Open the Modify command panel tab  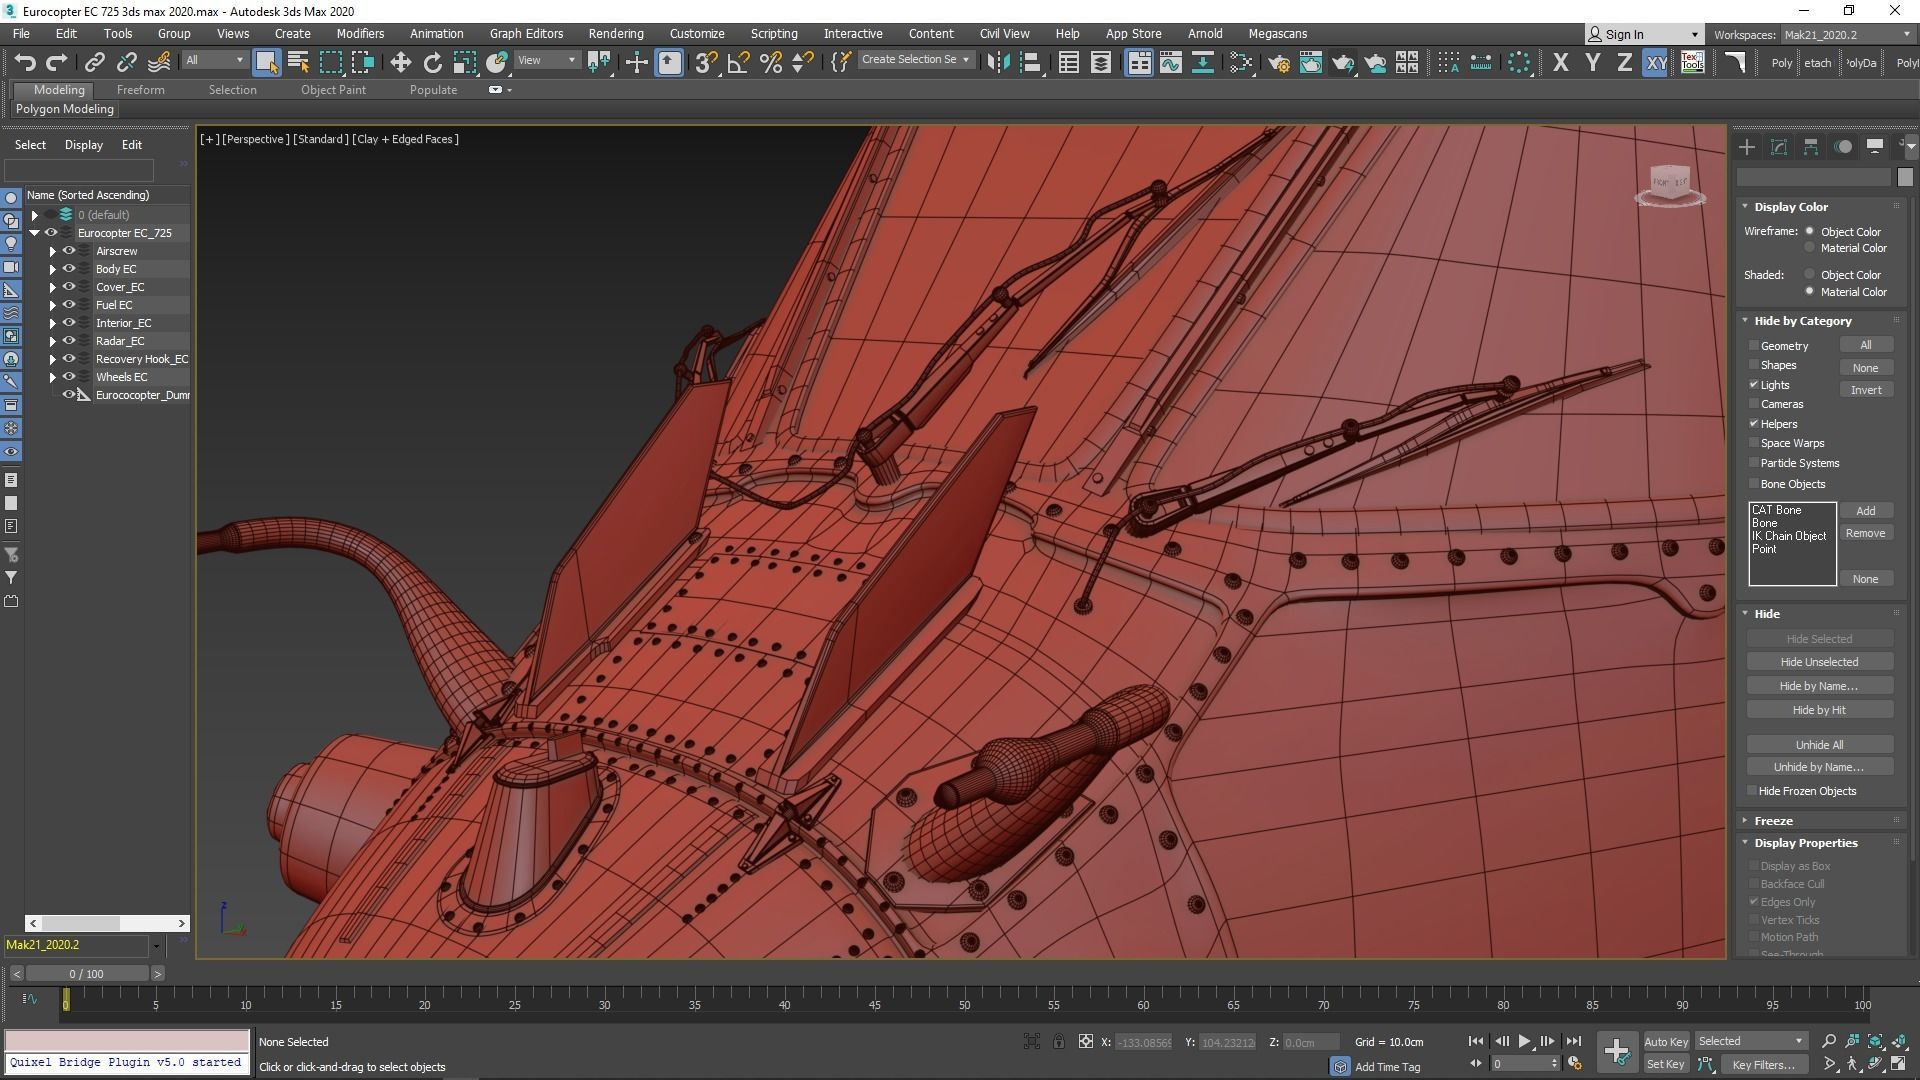coord(1778,147)
